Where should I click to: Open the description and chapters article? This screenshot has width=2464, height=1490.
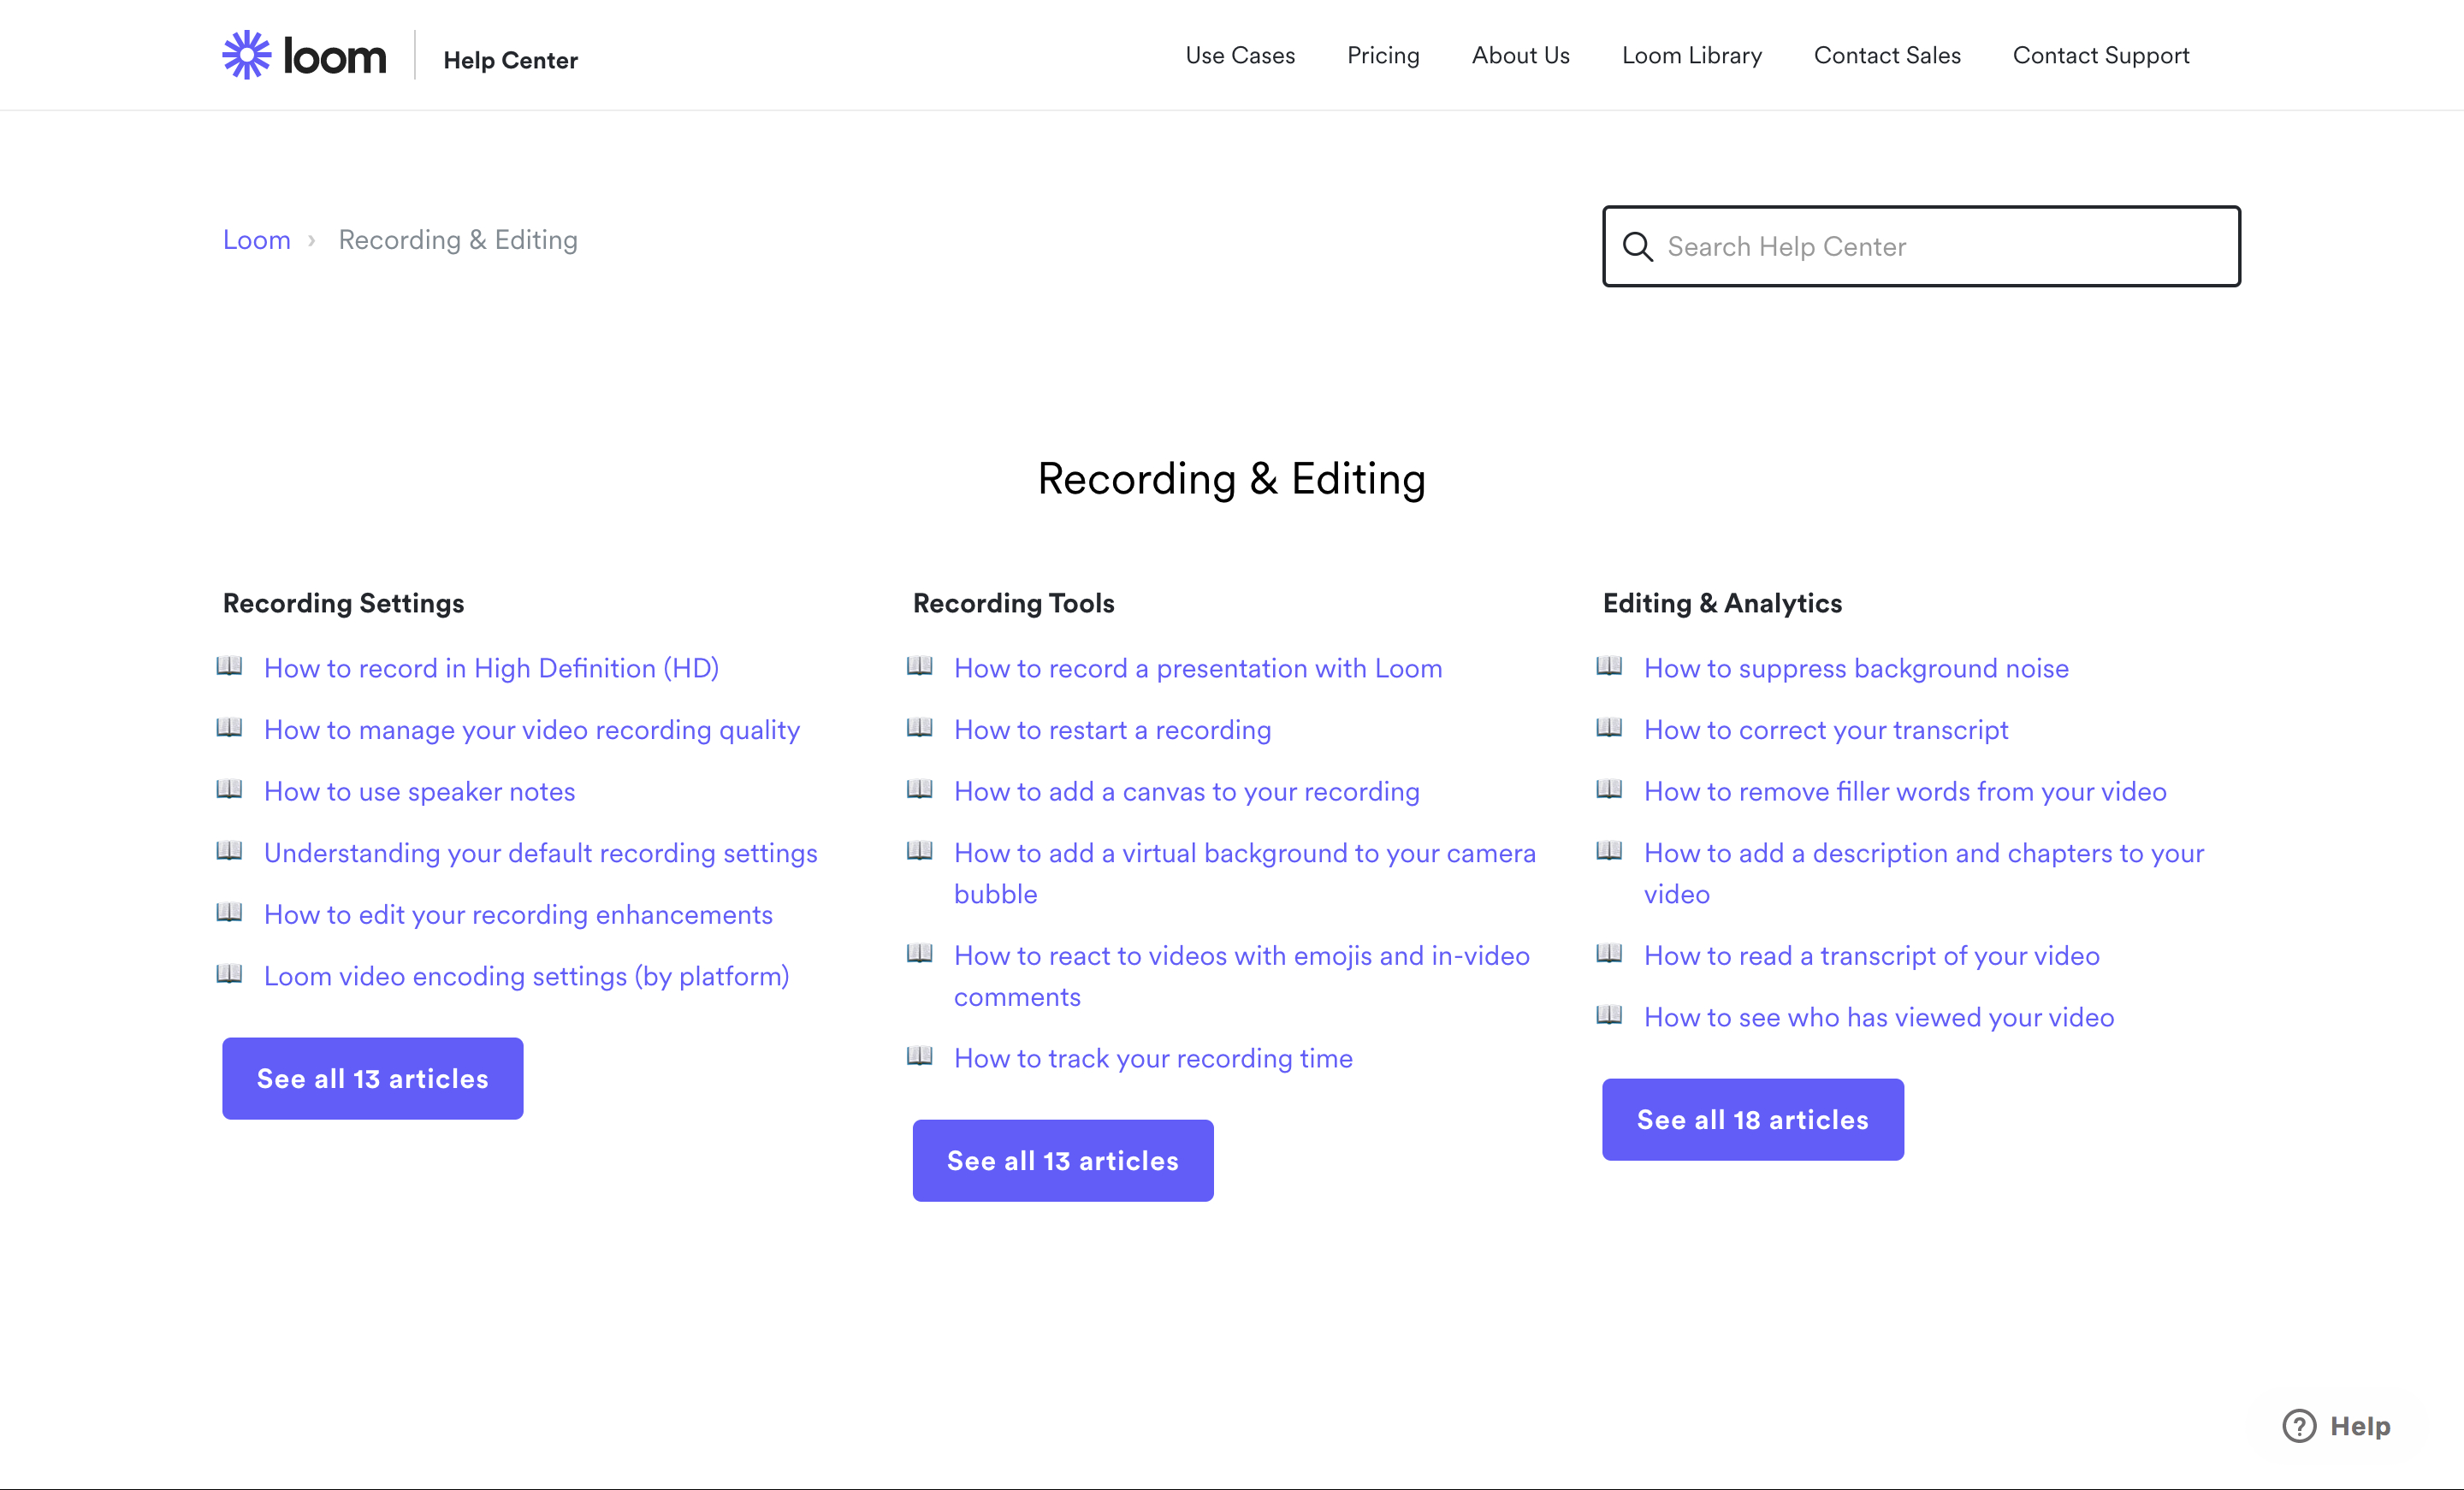pyautogui.click(x=1924, y=873)
